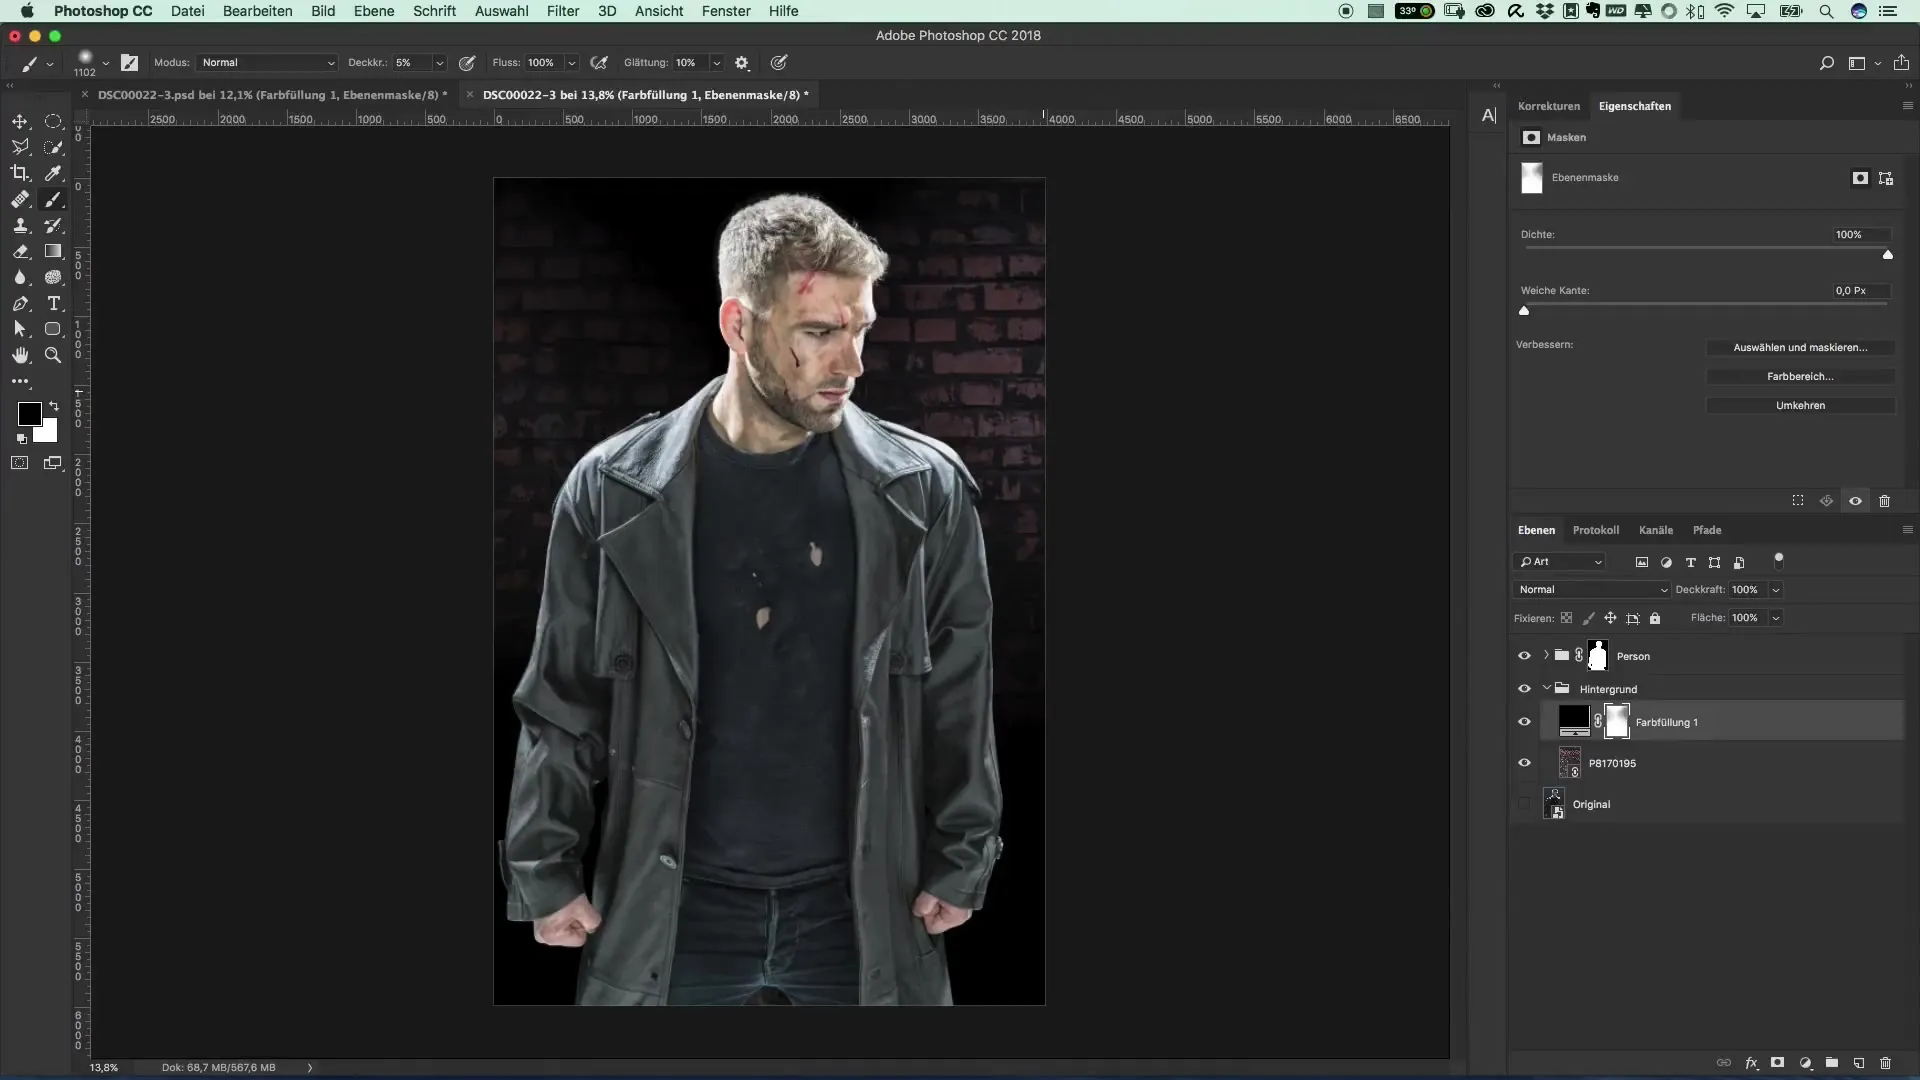Hide the Person group layer
Screen dimensions: 1920x1080
coord(1524,656)
